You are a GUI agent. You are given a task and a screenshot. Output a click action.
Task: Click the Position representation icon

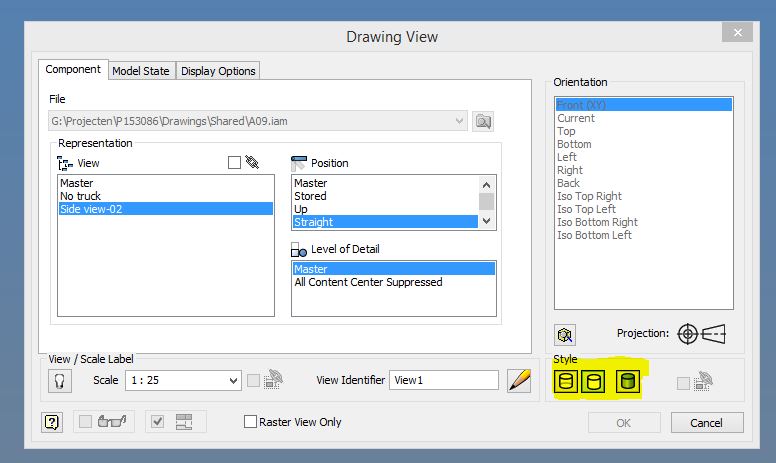[298, 163]
